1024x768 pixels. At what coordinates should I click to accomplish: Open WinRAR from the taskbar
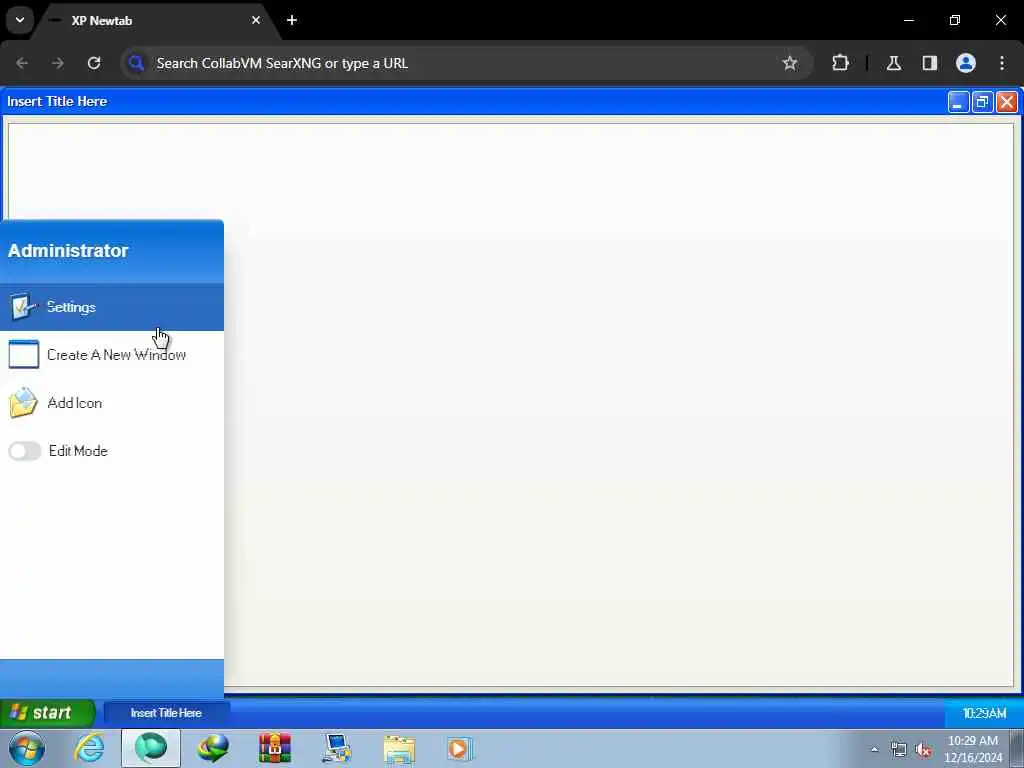click(x=275, y=748)
